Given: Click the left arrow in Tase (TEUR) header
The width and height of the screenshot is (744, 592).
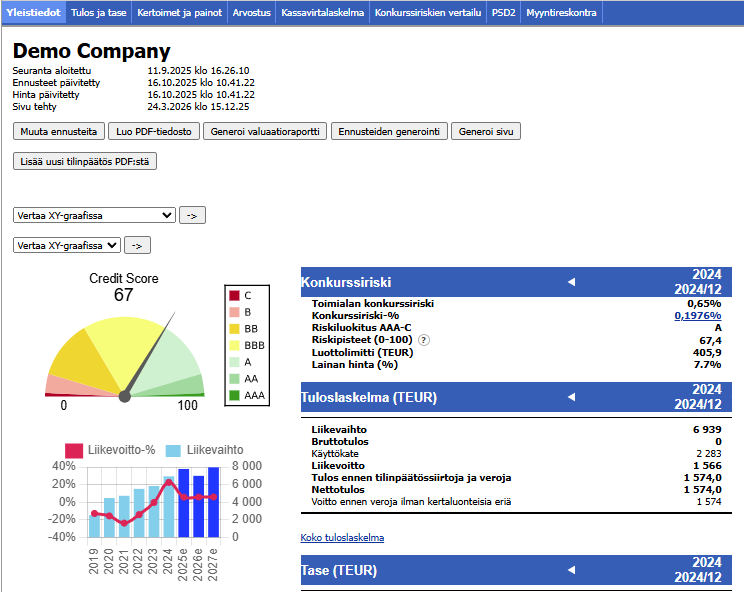Looking at the screenshot, I should 571,570.
